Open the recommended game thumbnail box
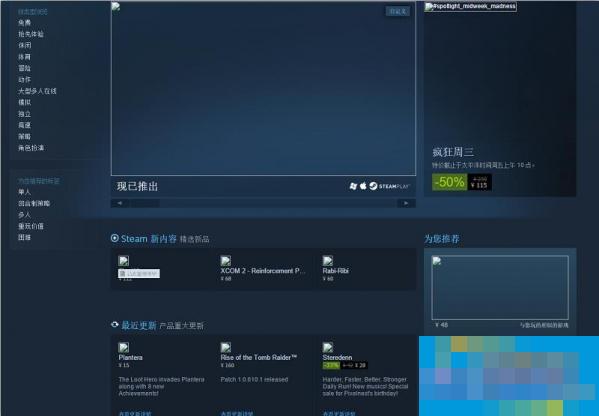 pos(500,288)
